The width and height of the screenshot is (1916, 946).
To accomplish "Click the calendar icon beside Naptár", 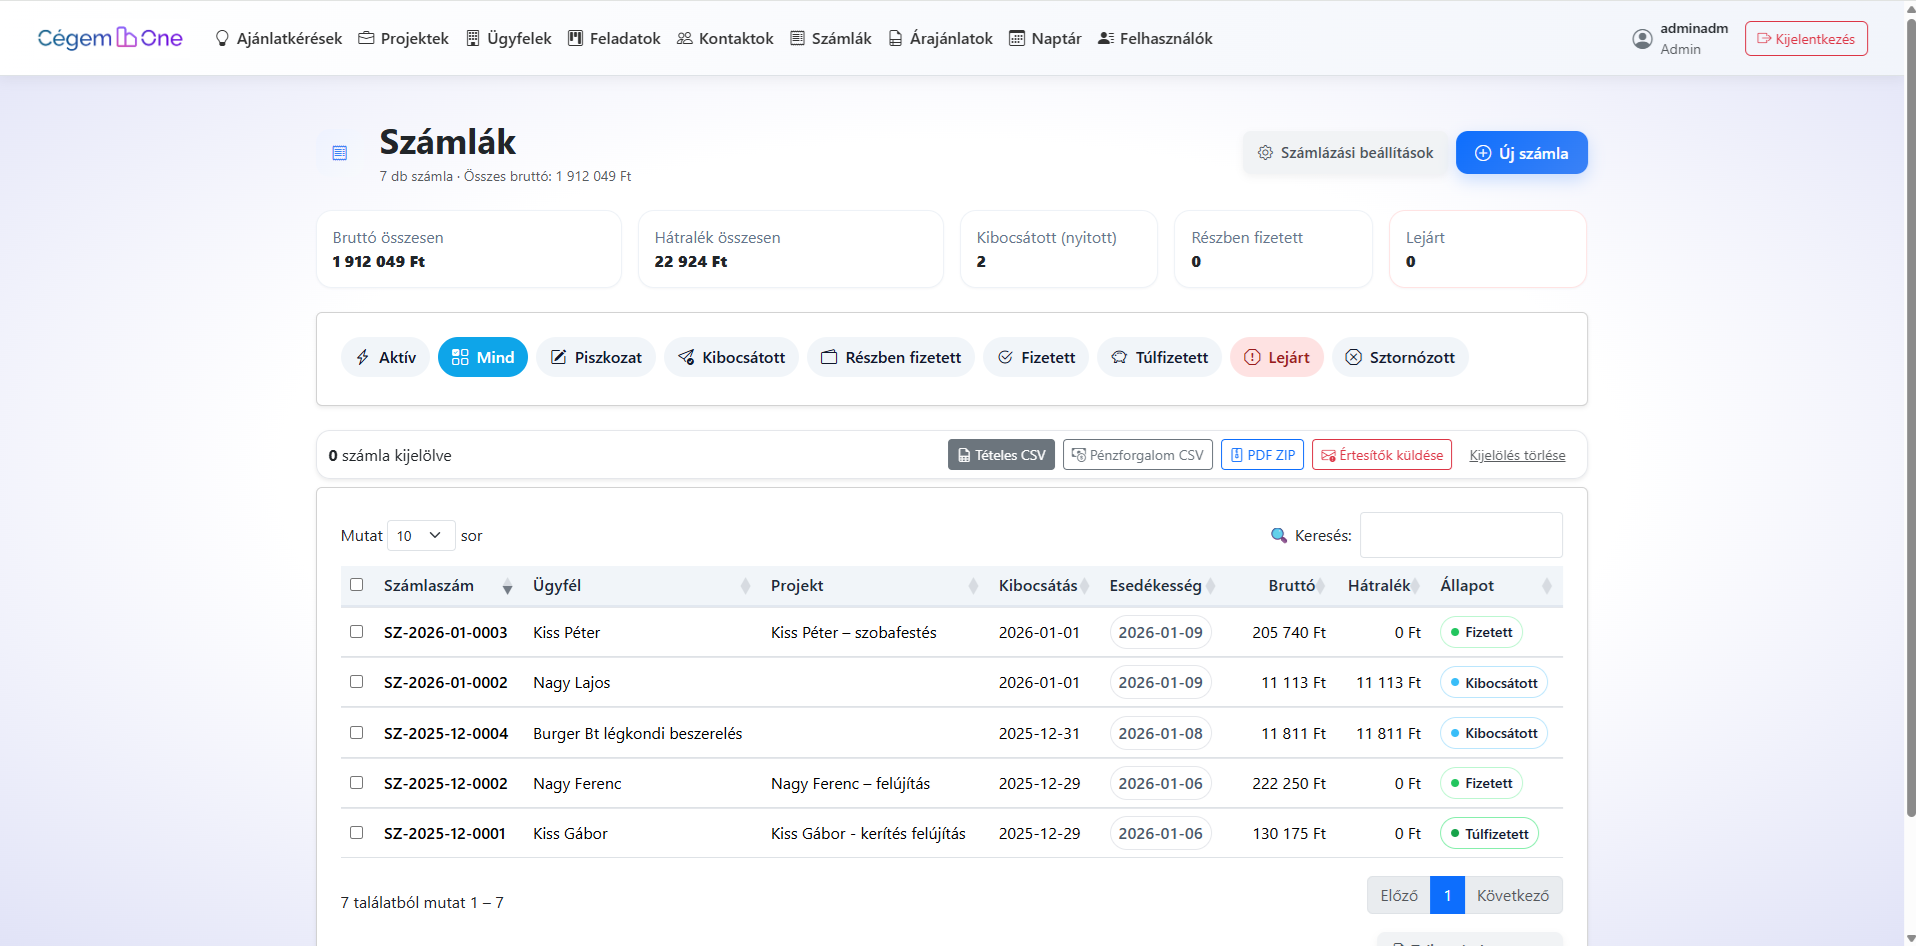I will (1016, 39).
